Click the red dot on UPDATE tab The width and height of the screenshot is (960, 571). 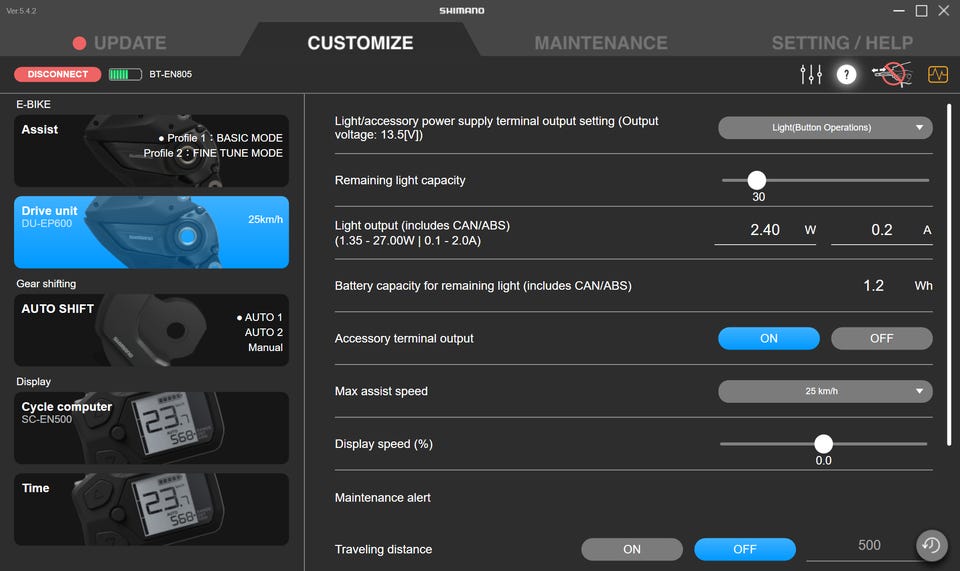pyautogui.click(x=79, y=43)
